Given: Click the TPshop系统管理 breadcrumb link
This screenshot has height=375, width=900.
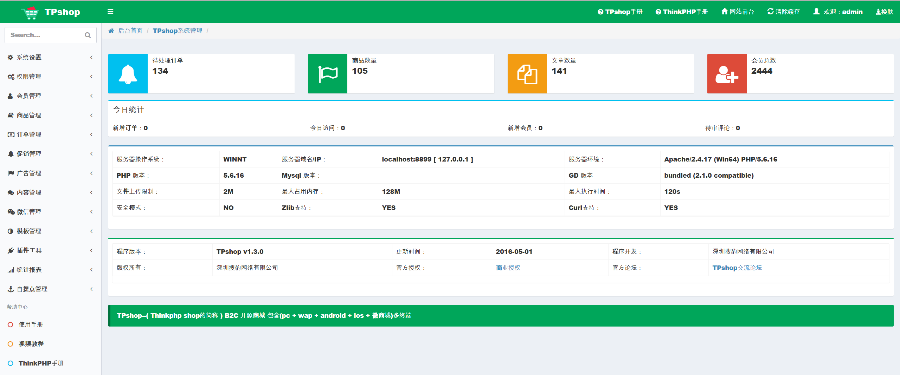Looking at the screenshot, I should click(x=177, y=30).
